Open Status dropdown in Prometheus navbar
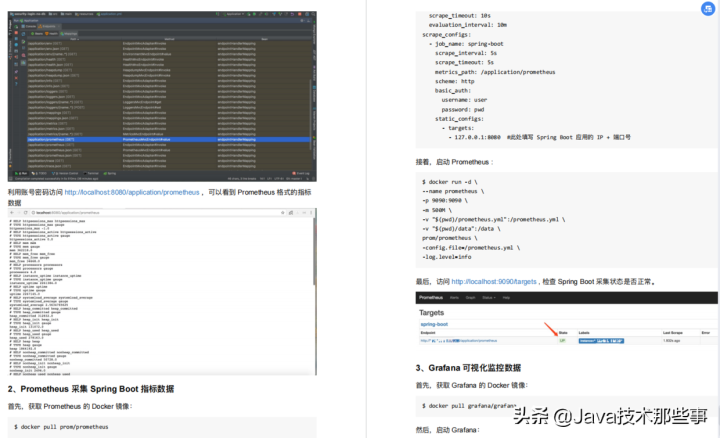 click(x=489, y=298)
